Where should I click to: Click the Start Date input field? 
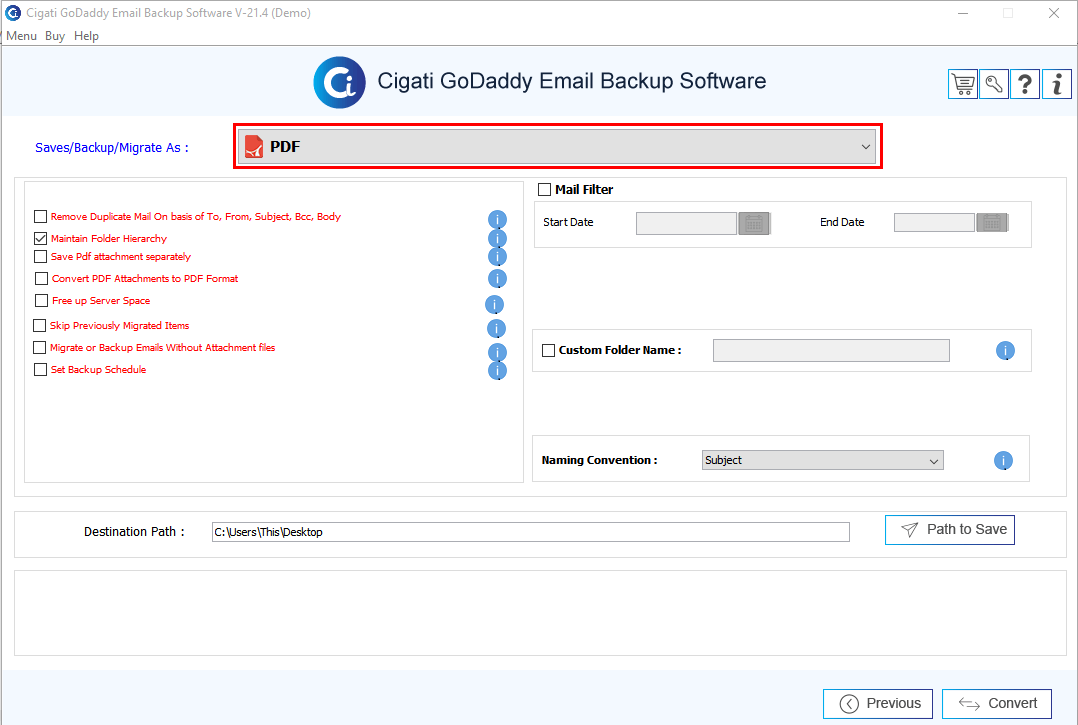pos(686,223)
